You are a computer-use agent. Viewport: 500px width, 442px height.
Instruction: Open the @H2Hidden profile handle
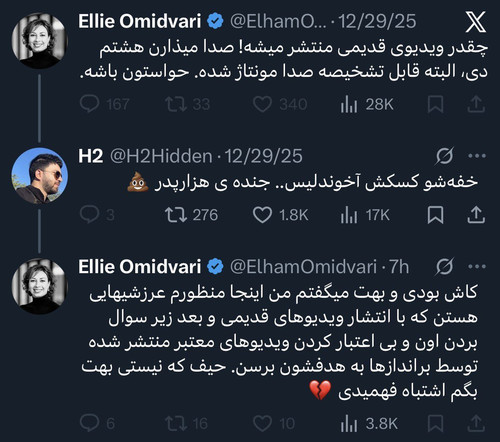[161, 156]
